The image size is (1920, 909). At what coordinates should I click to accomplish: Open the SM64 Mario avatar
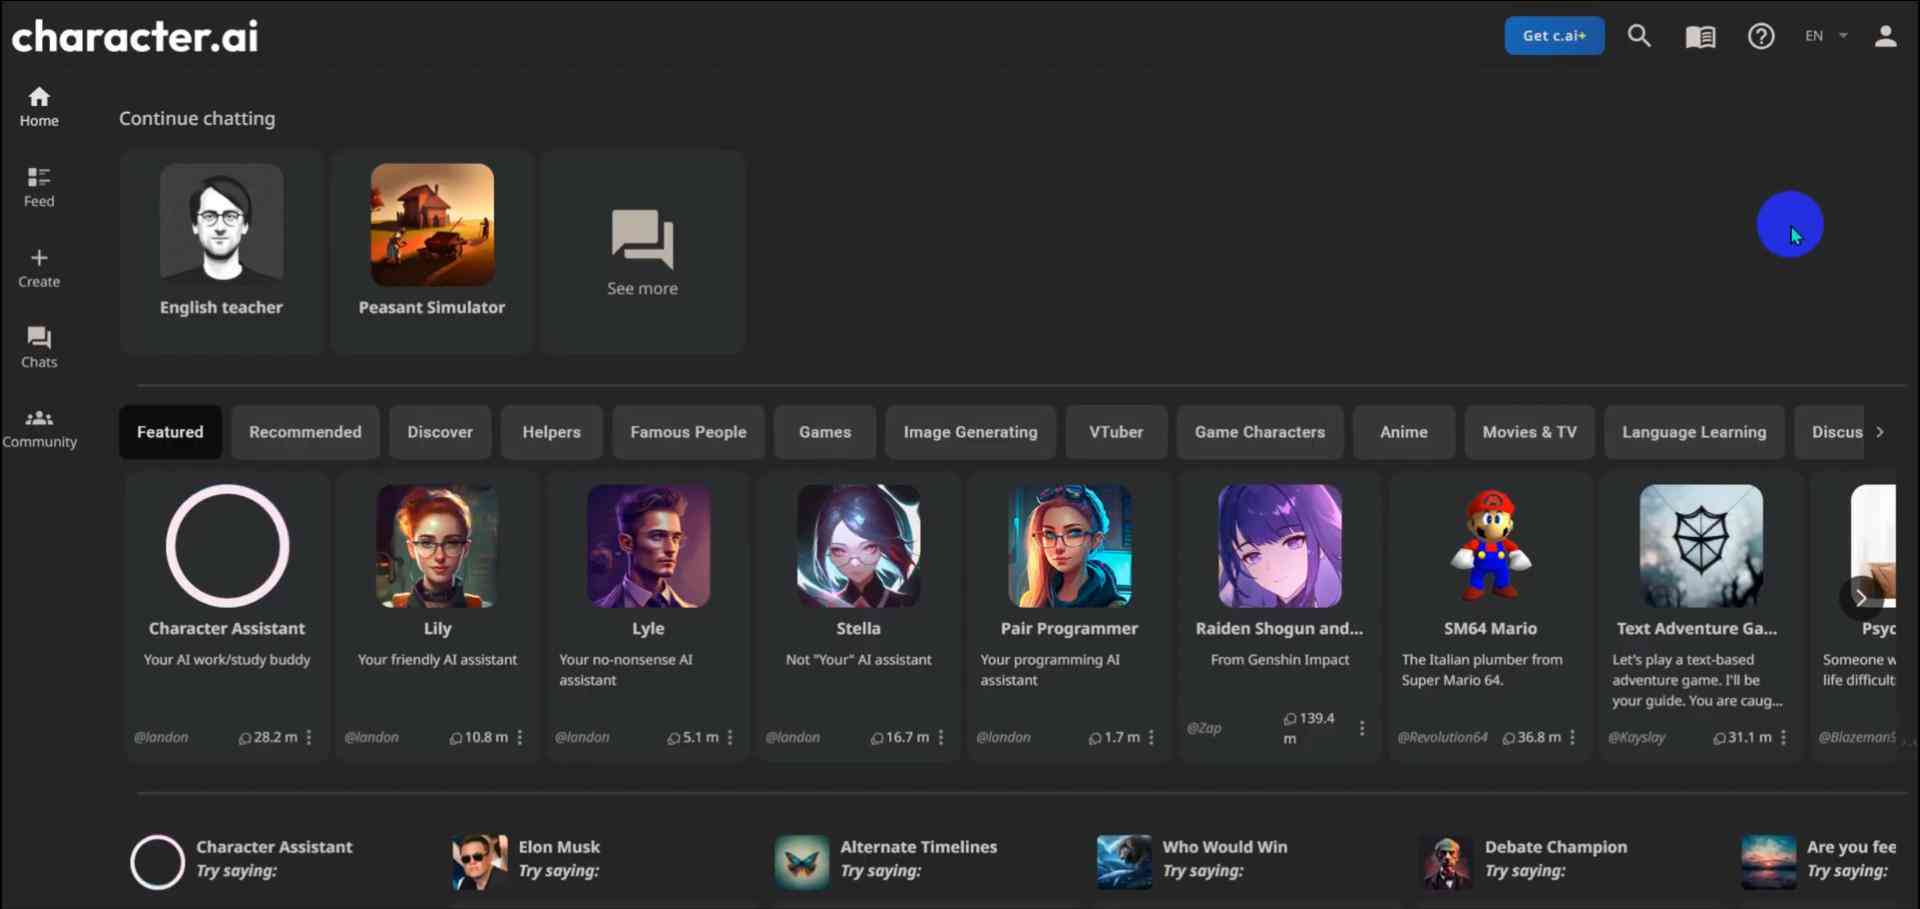[1490, 546]
